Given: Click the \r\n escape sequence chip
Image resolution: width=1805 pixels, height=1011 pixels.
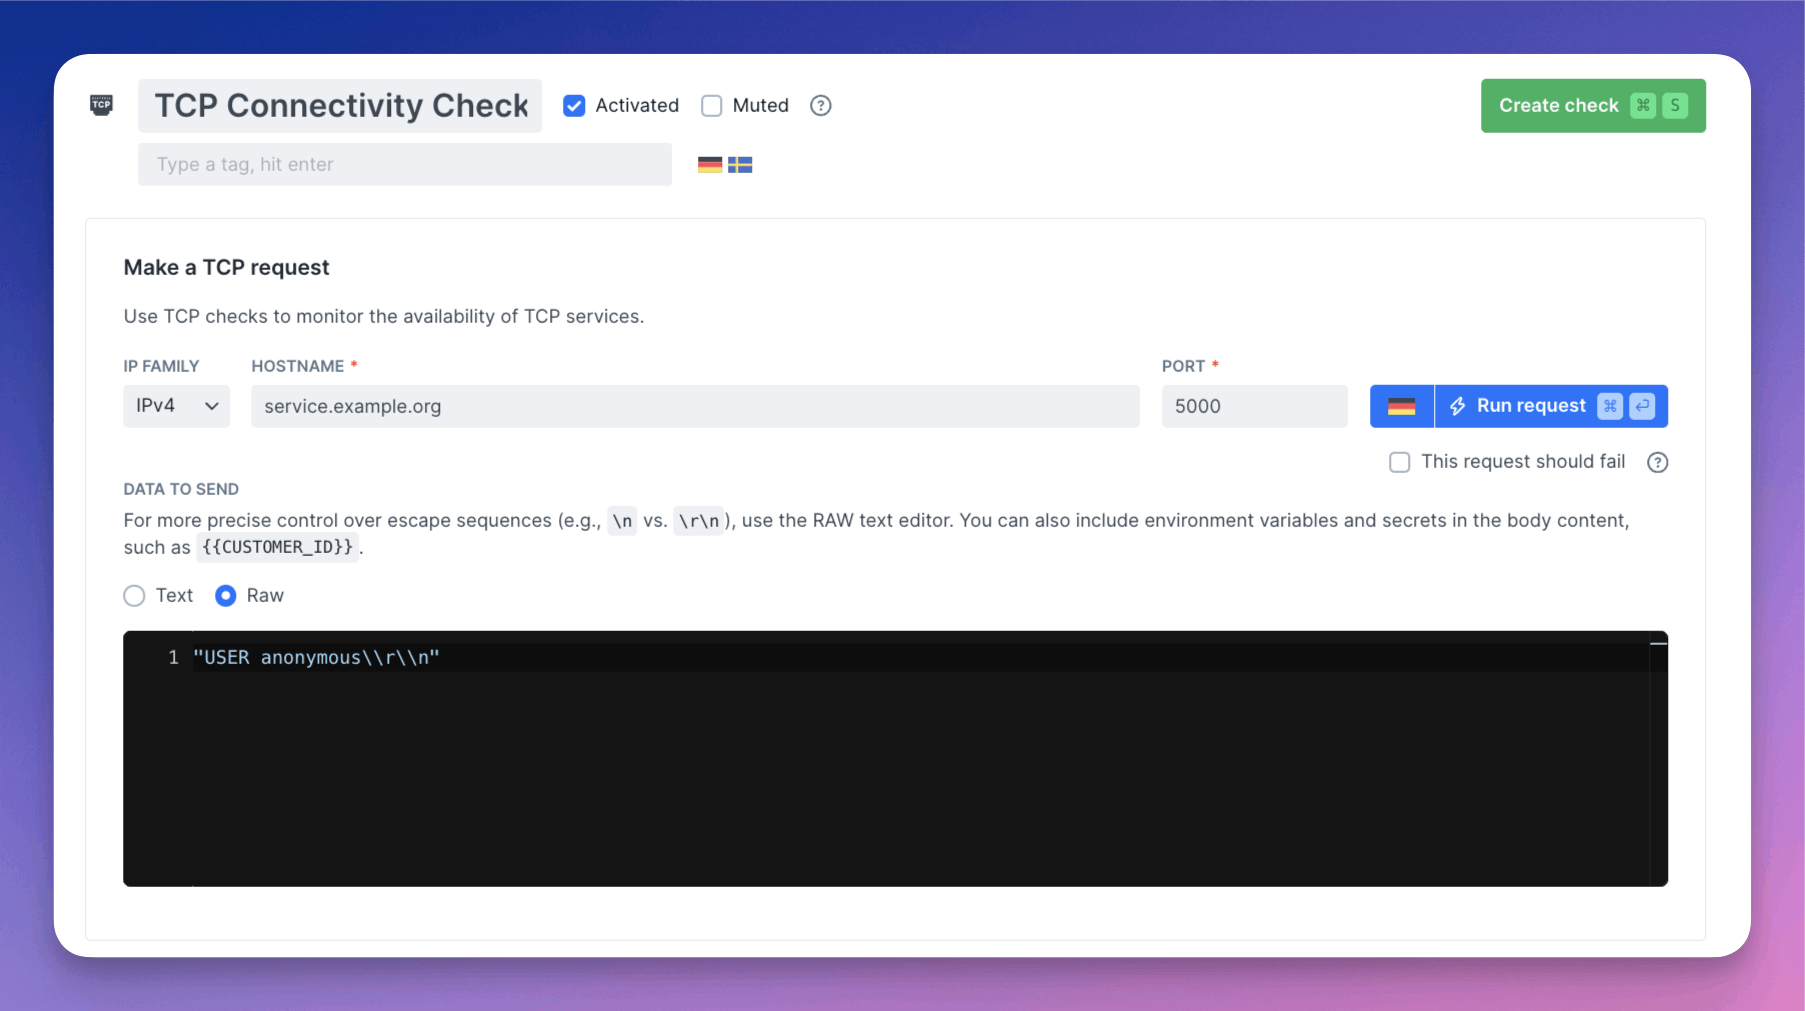Looking at the screenshot, I should [699, 521].
